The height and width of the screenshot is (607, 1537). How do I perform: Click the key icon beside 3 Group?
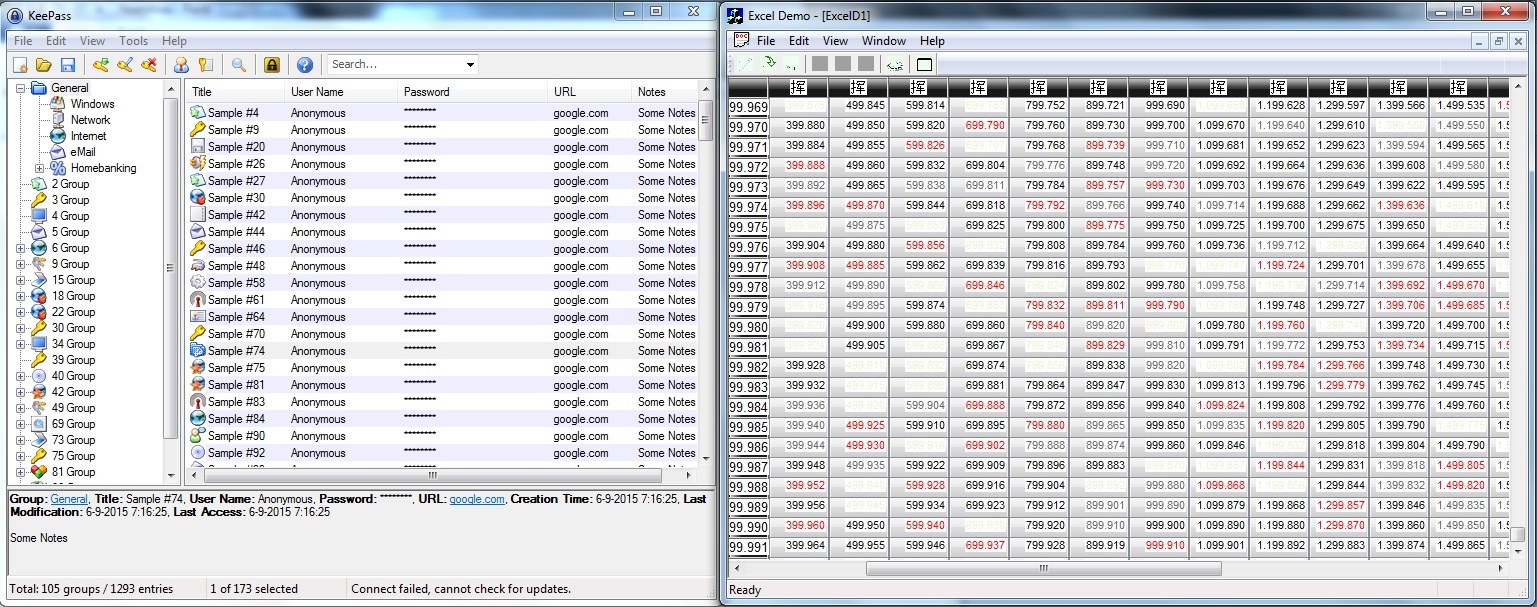pos(39,200)
